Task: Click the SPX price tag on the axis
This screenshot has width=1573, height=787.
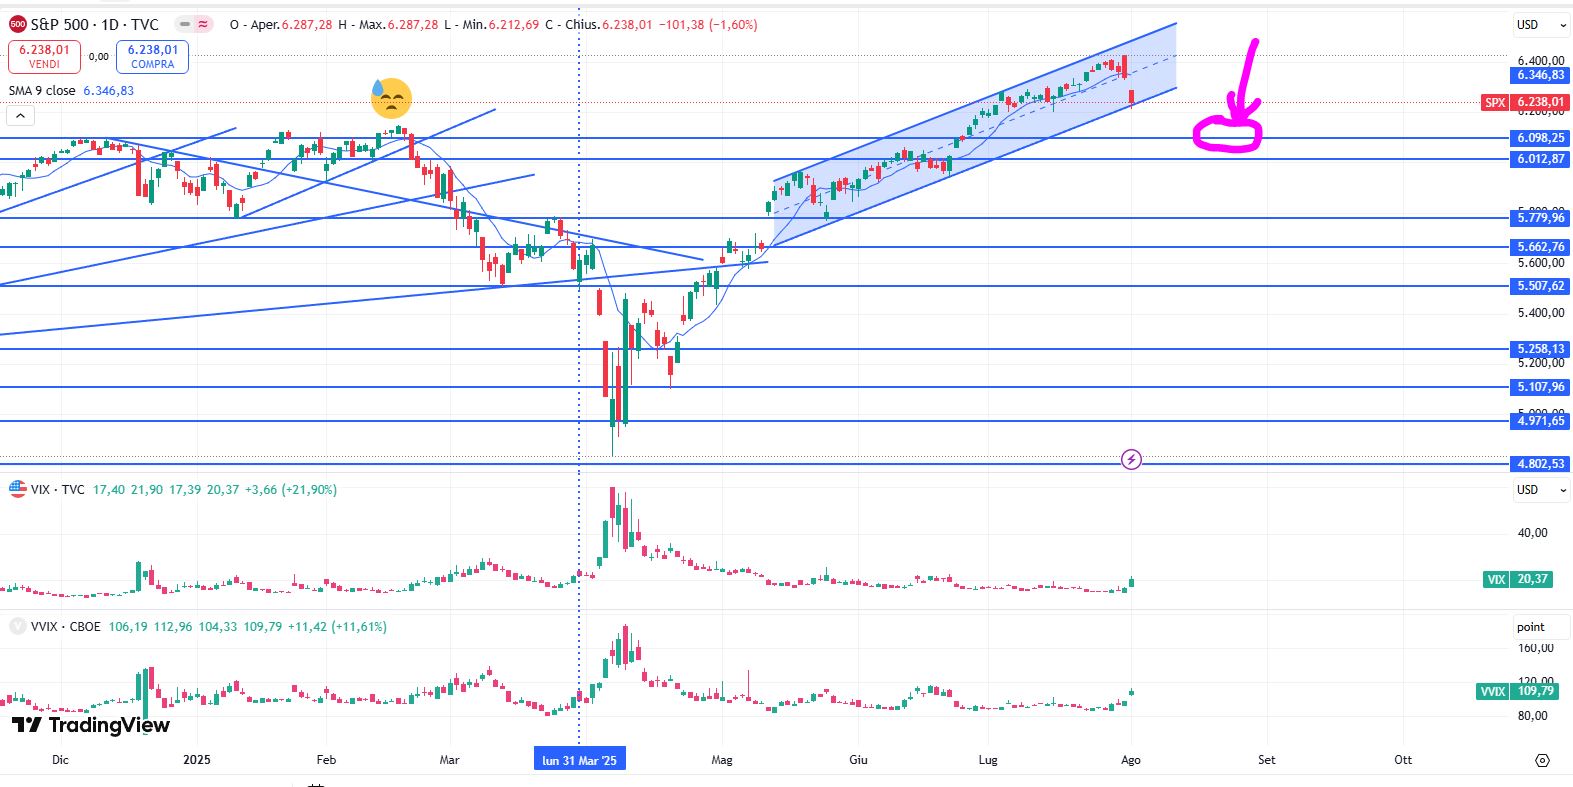Action: coord(1524,102)
